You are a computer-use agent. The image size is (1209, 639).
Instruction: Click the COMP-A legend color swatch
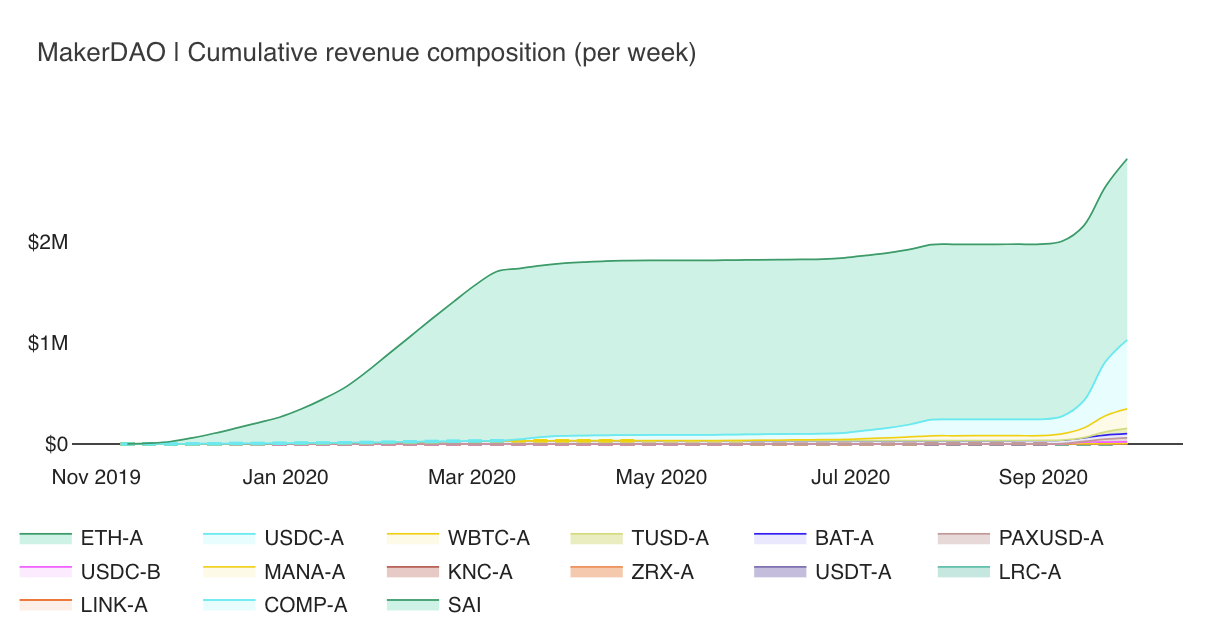(x=229, y=605)
